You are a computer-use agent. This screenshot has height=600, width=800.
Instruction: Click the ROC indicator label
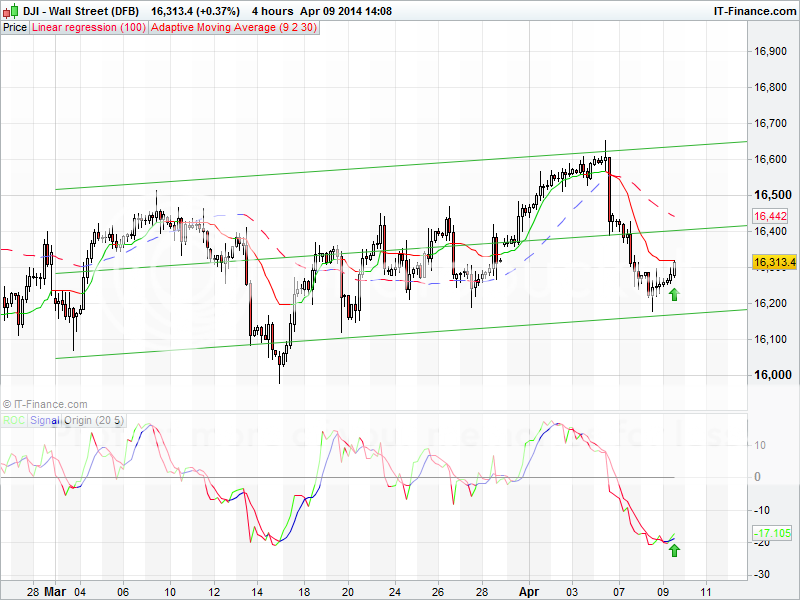point(15,421)
